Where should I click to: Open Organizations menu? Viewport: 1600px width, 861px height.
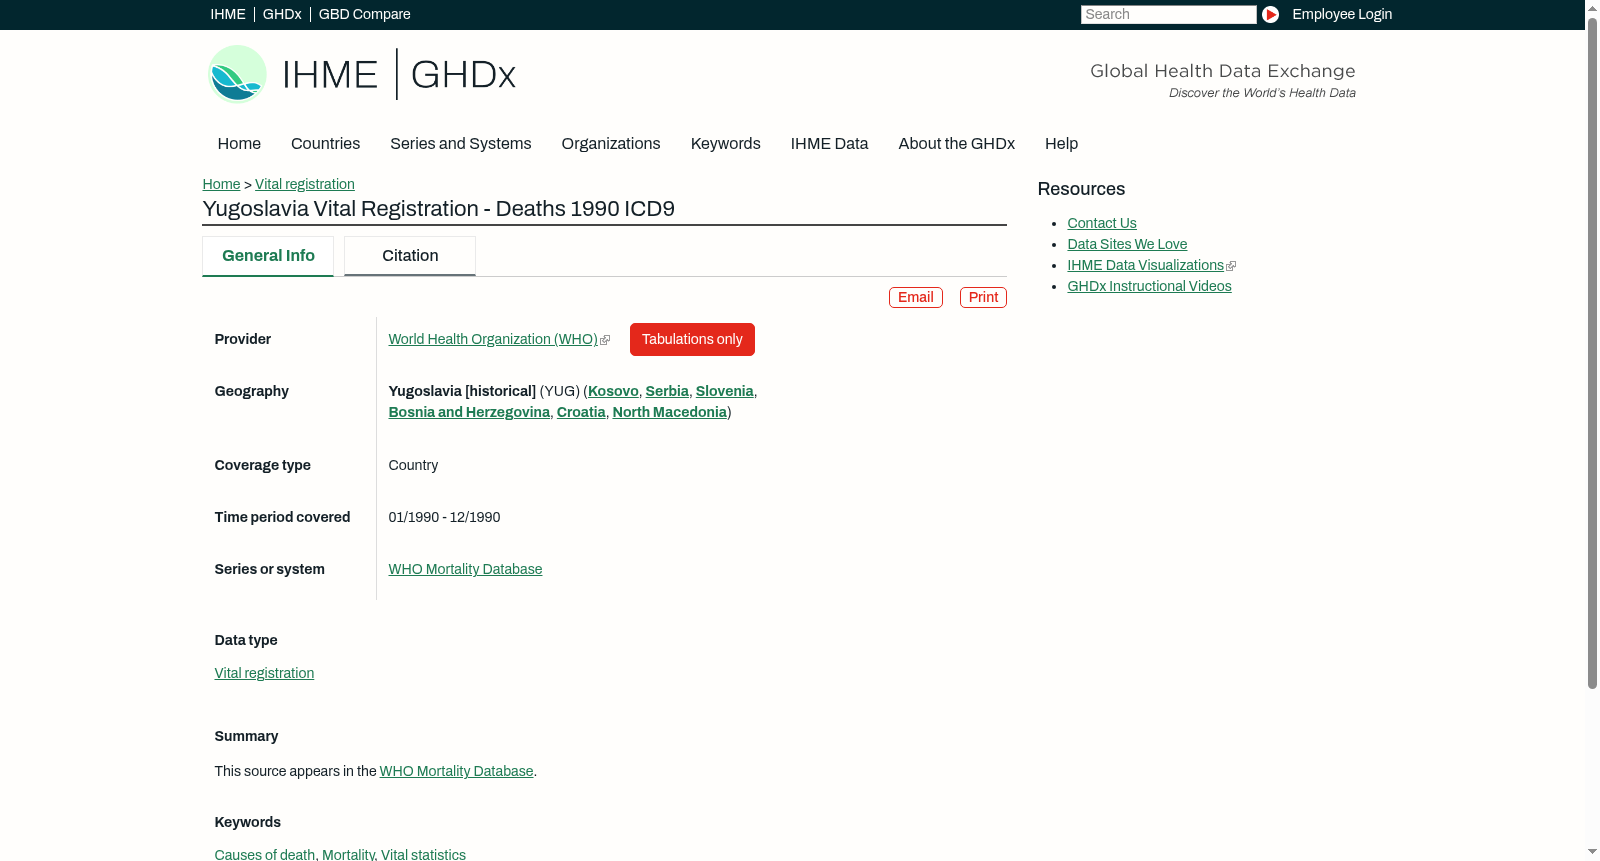[611, 144]
